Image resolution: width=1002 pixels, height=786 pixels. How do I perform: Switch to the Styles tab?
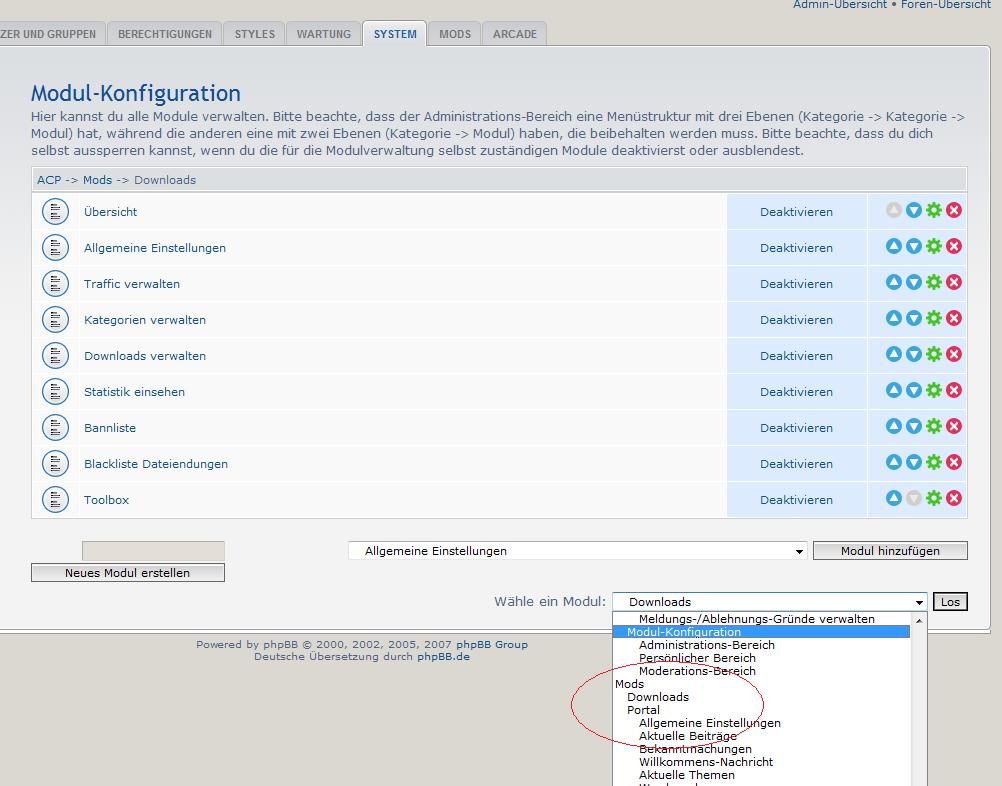click(254, 34)
